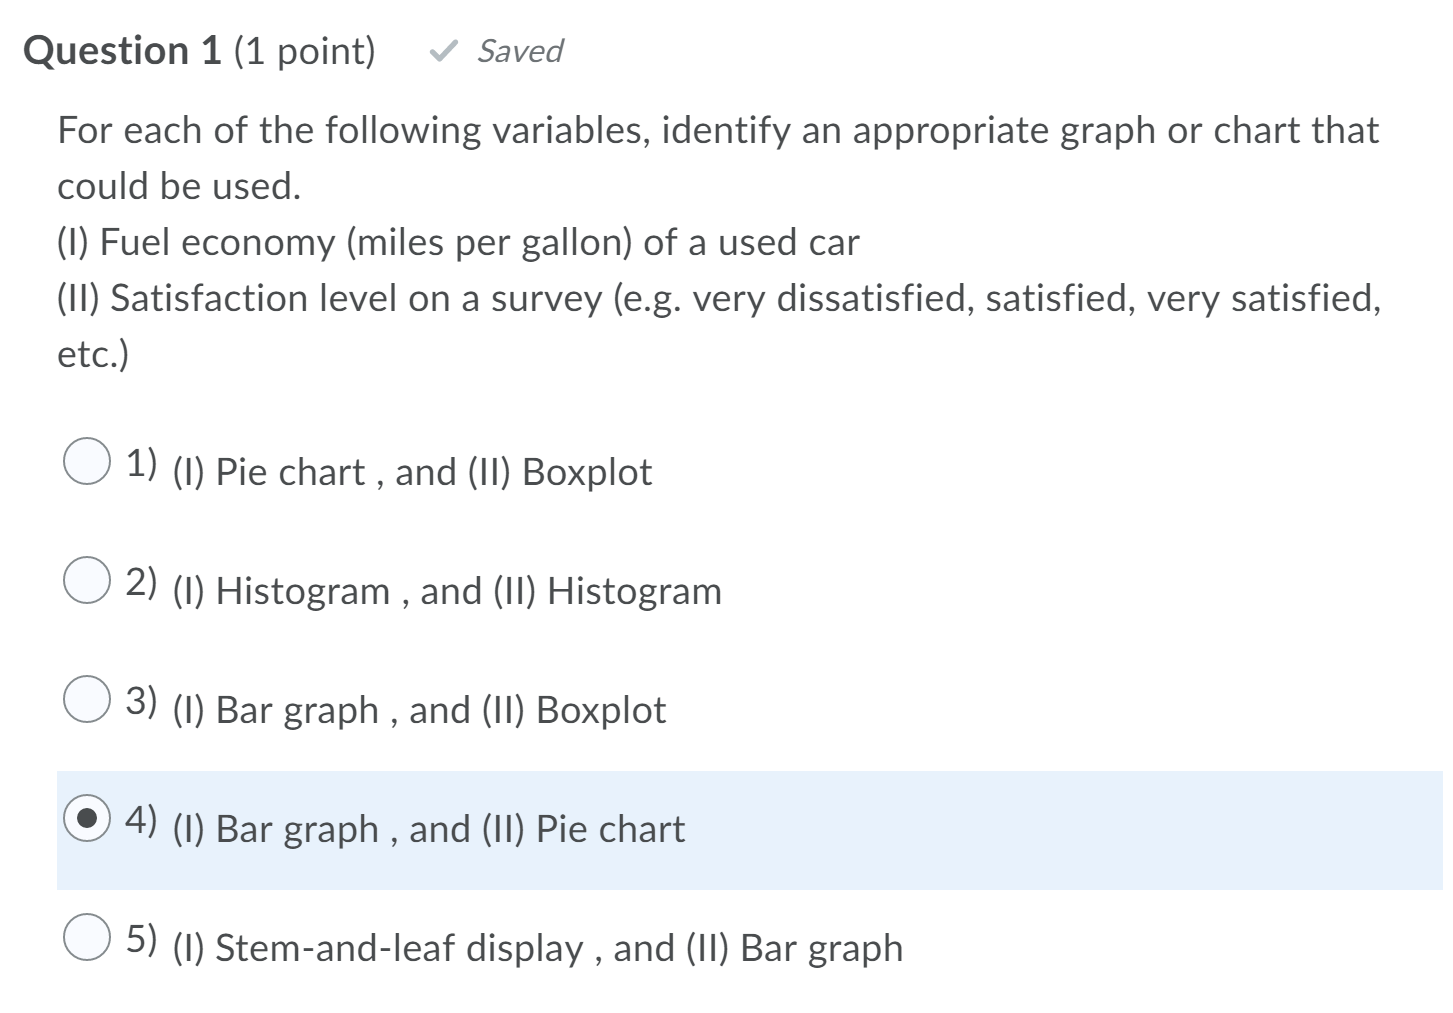Click the Saved checkmark icon
Screen dimensions: 1453x1013
point(442,50)
